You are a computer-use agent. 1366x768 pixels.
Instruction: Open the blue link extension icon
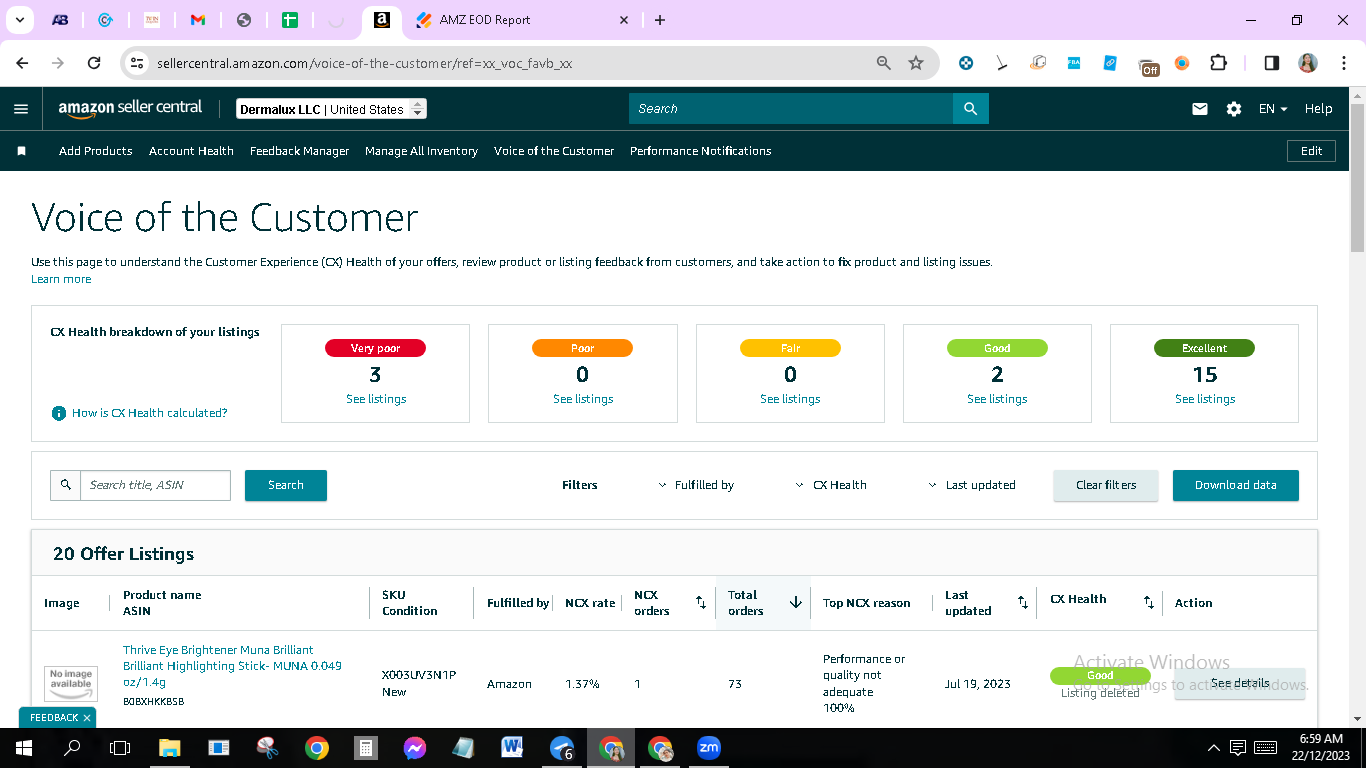pyautogui.click(x=1110, y=63)
